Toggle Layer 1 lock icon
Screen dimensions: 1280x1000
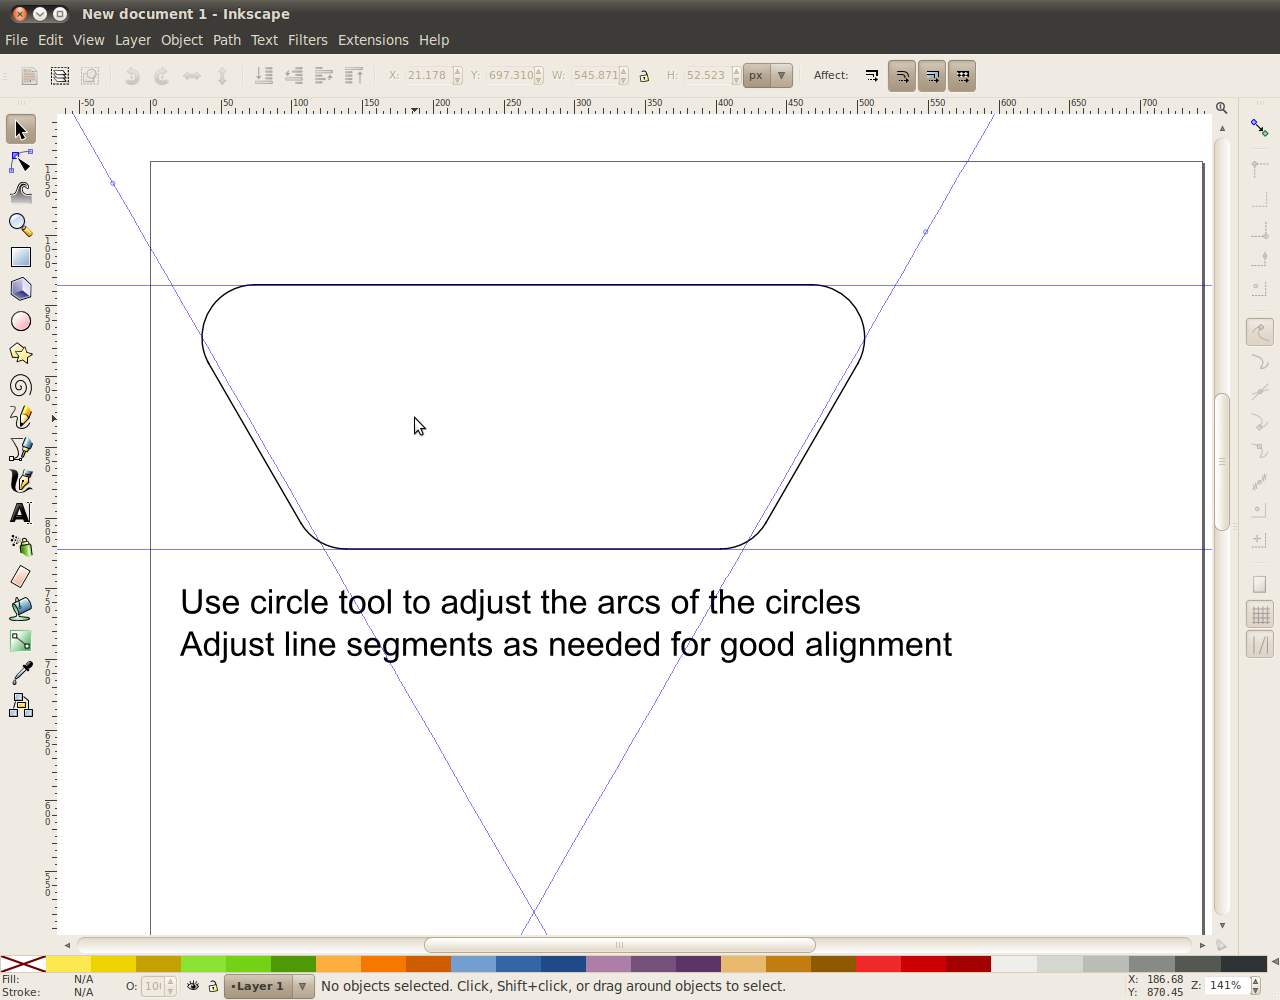[213, 986]
